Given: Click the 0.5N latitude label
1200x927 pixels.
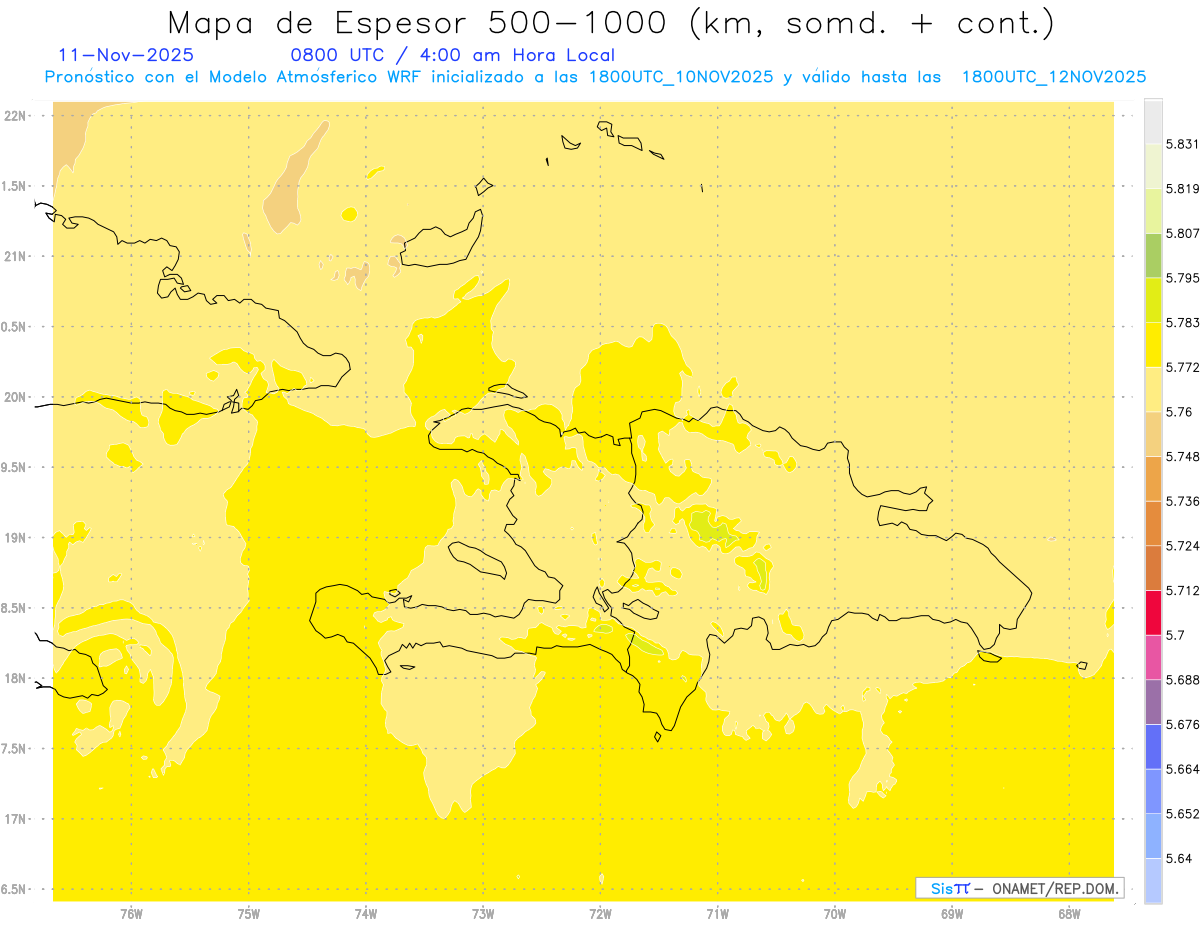Looking at the screenshot, I should [15, 327].
